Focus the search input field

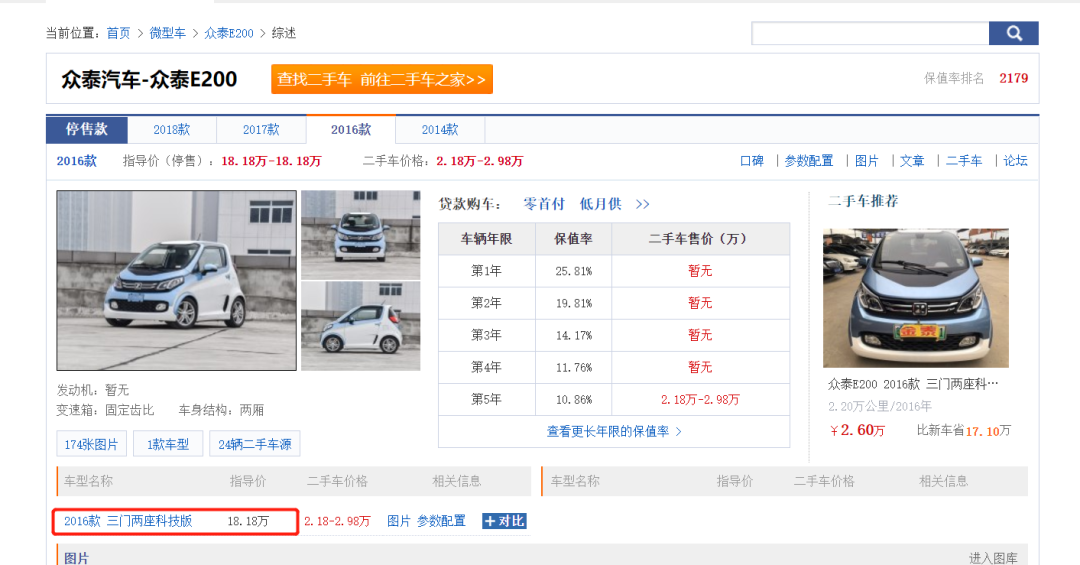point(870,33)
